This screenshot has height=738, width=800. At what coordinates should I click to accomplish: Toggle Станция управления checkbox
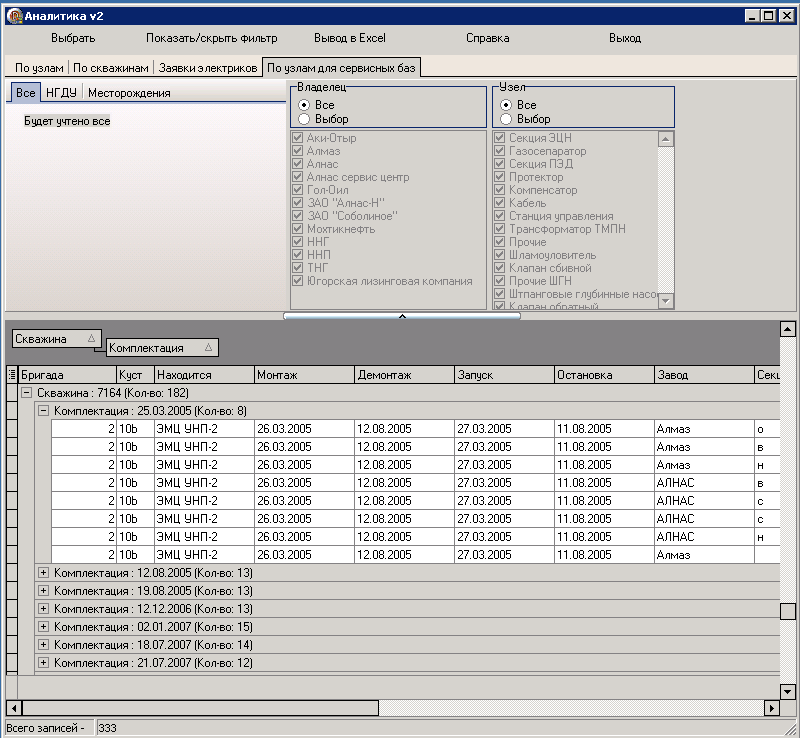coord(500,216)
